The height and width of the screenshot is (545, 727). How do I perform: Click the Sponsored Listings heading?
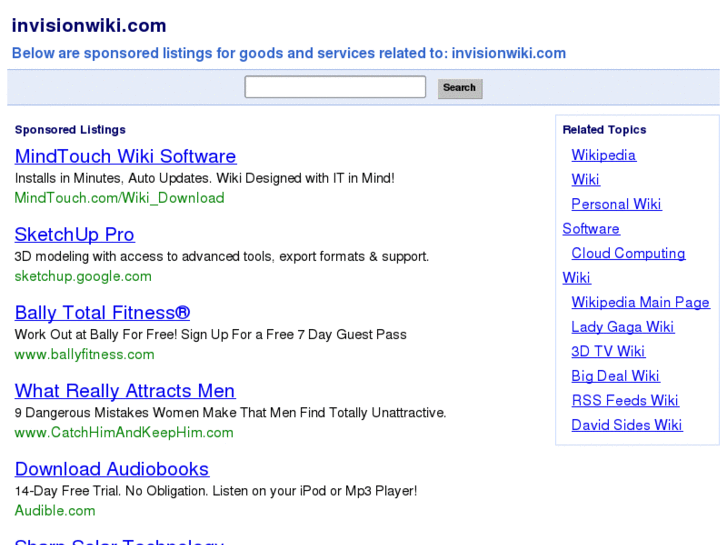pyautogui.click(x=70, y=130)
